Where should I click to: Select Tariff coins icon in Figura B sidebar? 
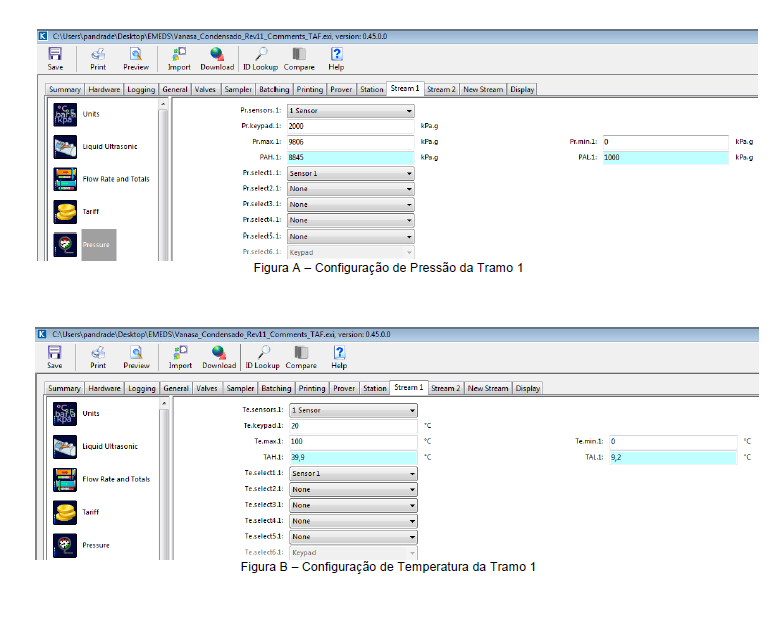(65, 512)
